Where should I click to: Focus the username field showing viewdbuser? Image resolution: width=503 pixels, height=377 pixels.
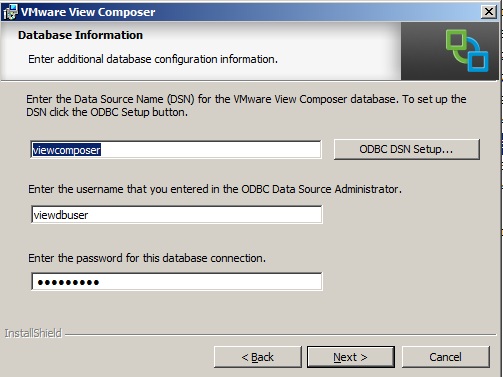pyautogui.click(x=177, y=215)
